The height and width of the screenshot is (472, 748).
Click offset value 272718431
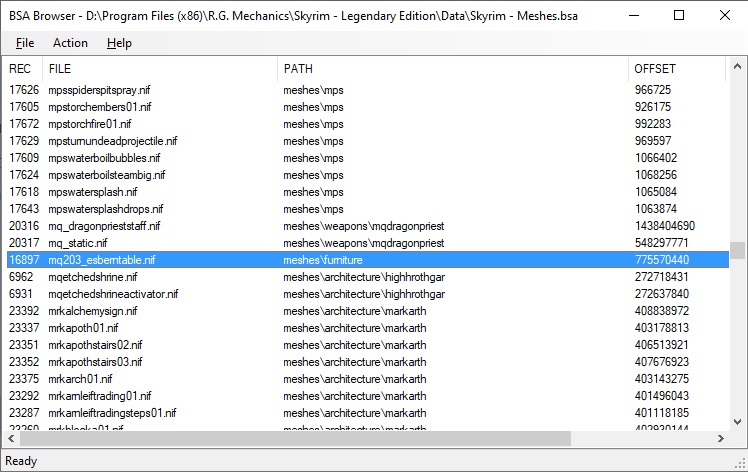[x=662, y=277]
